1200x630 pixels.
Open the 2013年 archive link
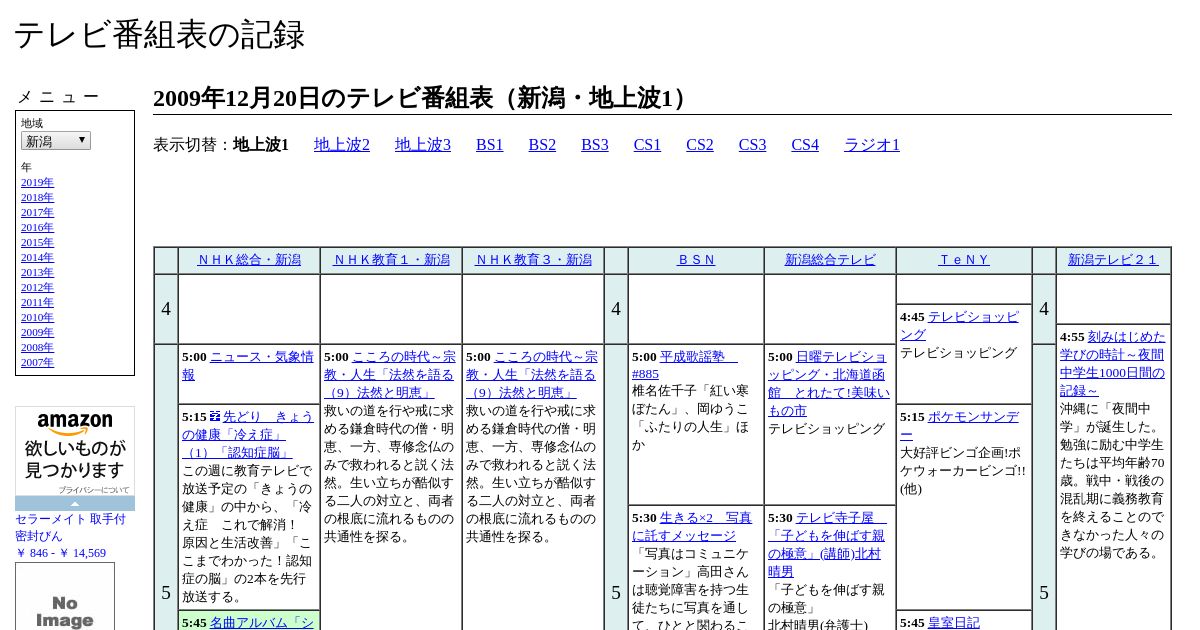click(x=37, y=273)
